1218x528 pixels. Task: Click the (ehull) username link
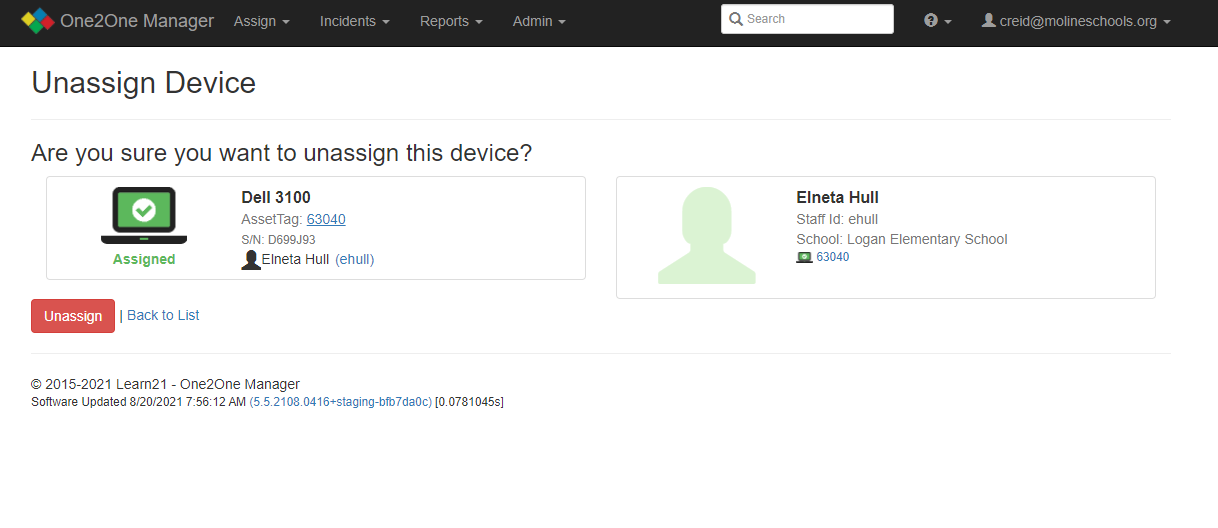point(354,260)
